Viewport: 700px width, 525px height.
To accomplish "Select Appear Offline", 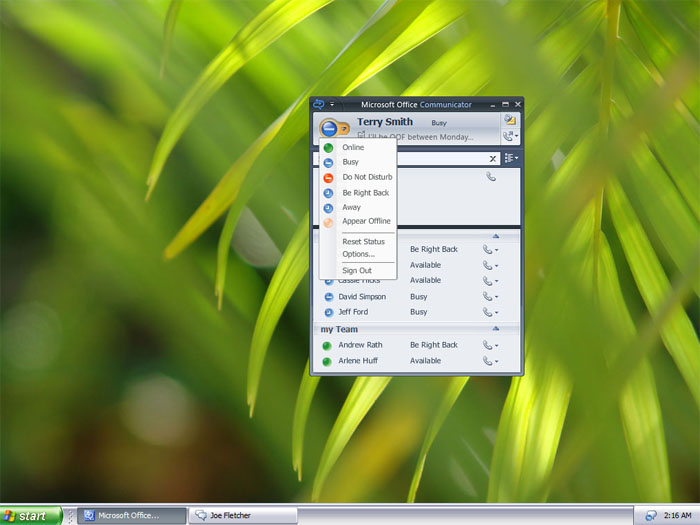I will point(358,221).
